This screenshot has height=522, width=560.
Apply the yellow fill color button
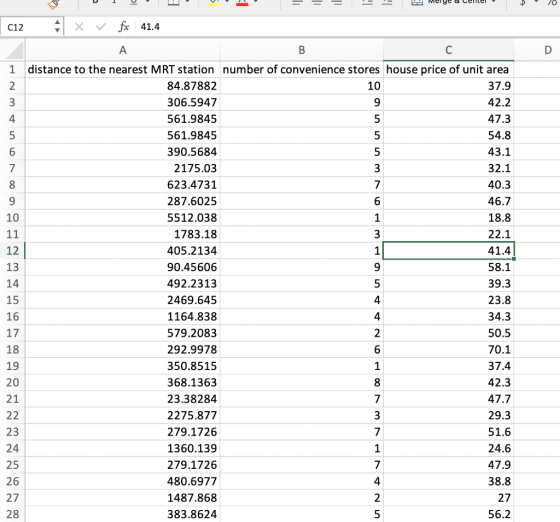pyautogui.click(x=214, y=2)
